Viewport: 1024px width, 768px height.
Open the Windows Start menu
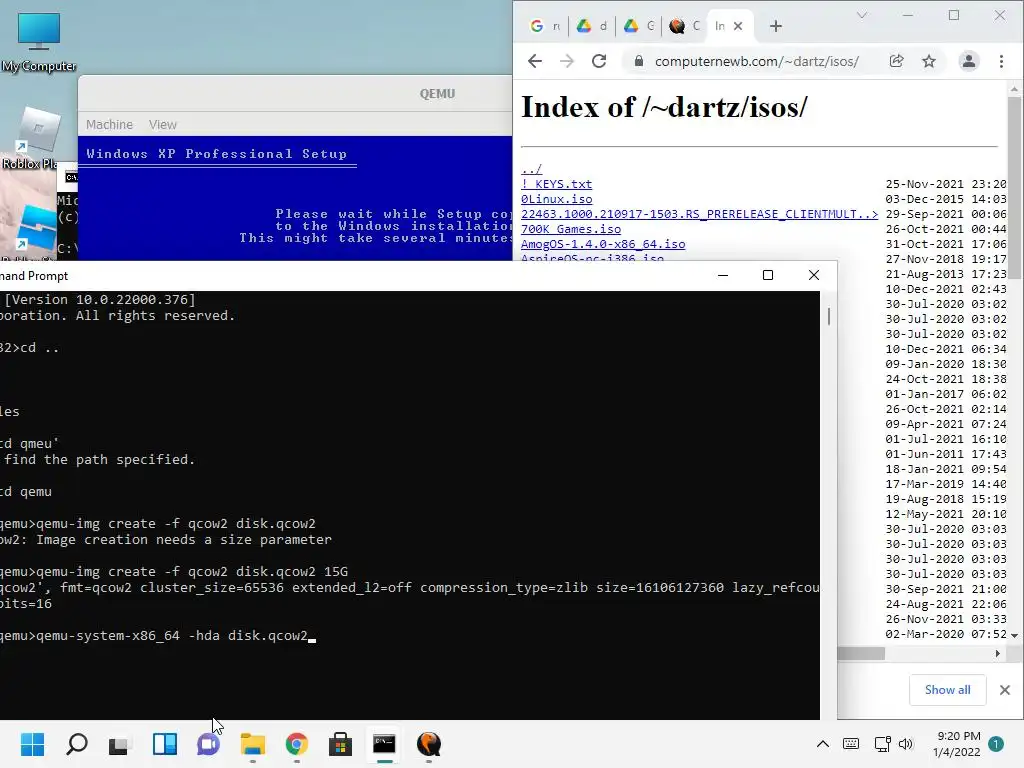pos(32,744)
